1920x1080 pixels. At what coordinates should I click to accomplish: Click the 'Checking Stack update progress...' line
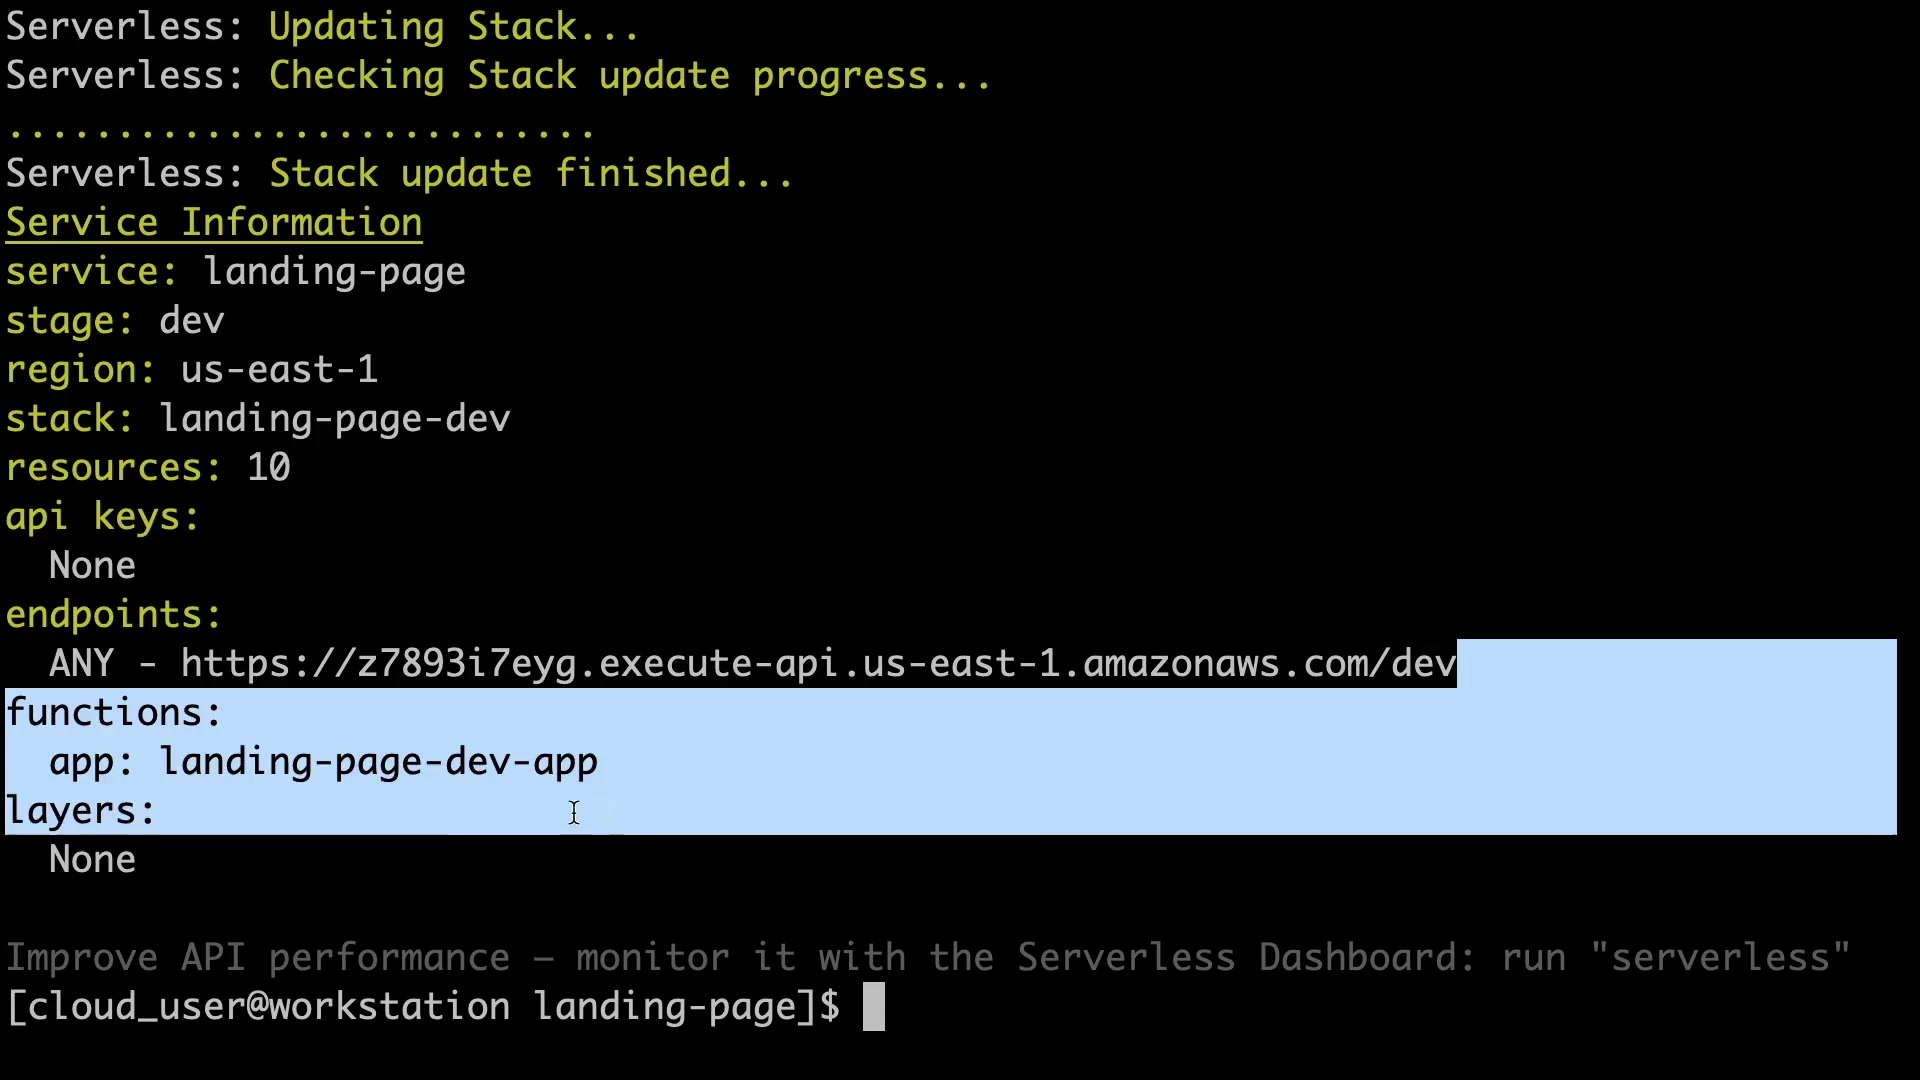pos(630,76)
